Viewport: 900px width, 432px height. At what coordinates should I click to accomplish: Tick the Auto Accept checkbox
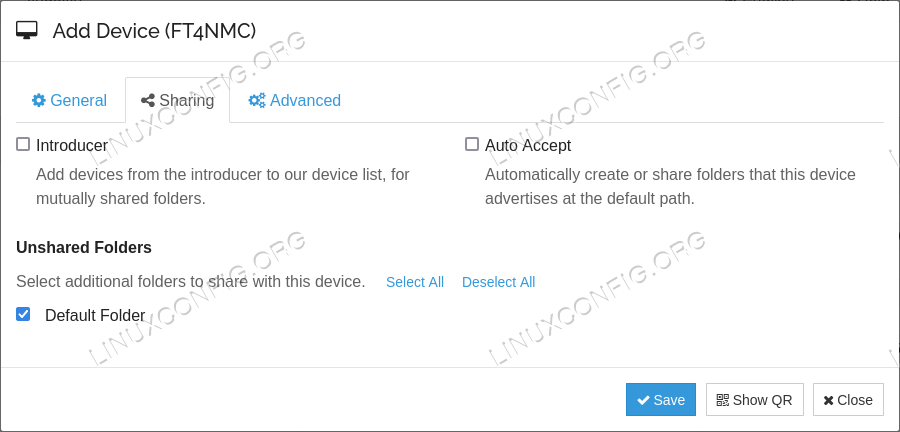(x=472, y=144)
